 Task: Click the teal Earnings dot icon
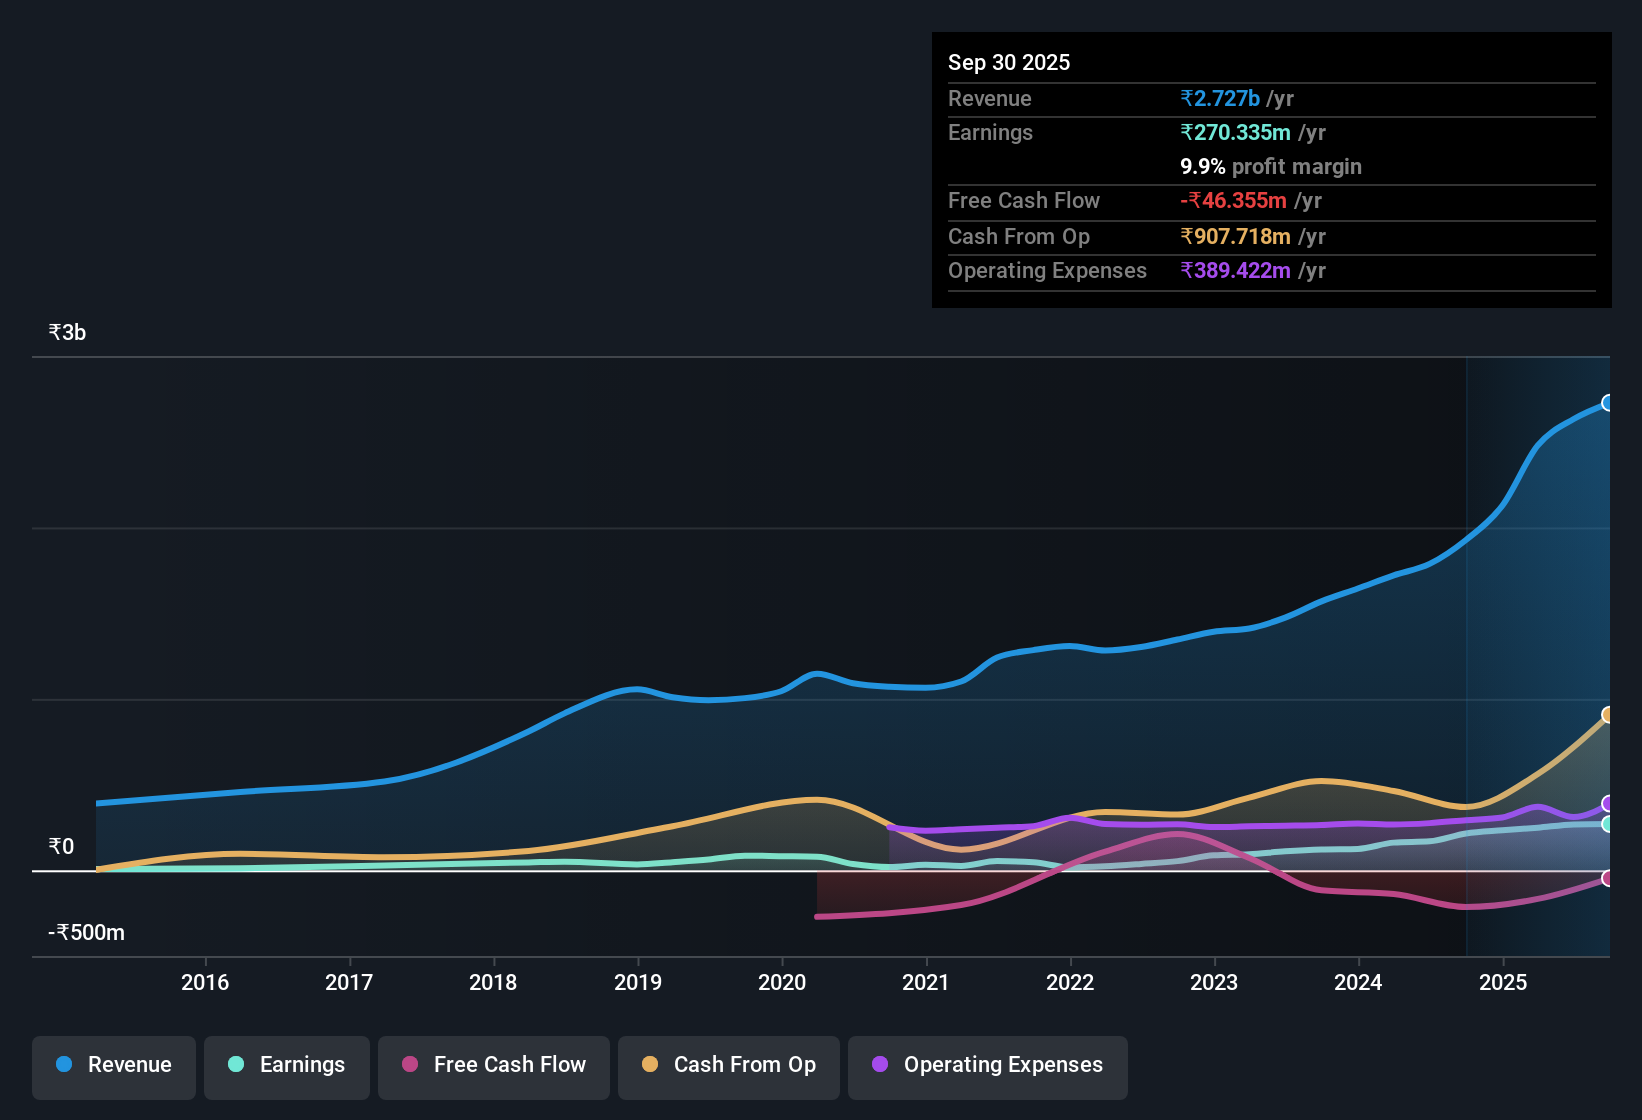click(235, 1065)
